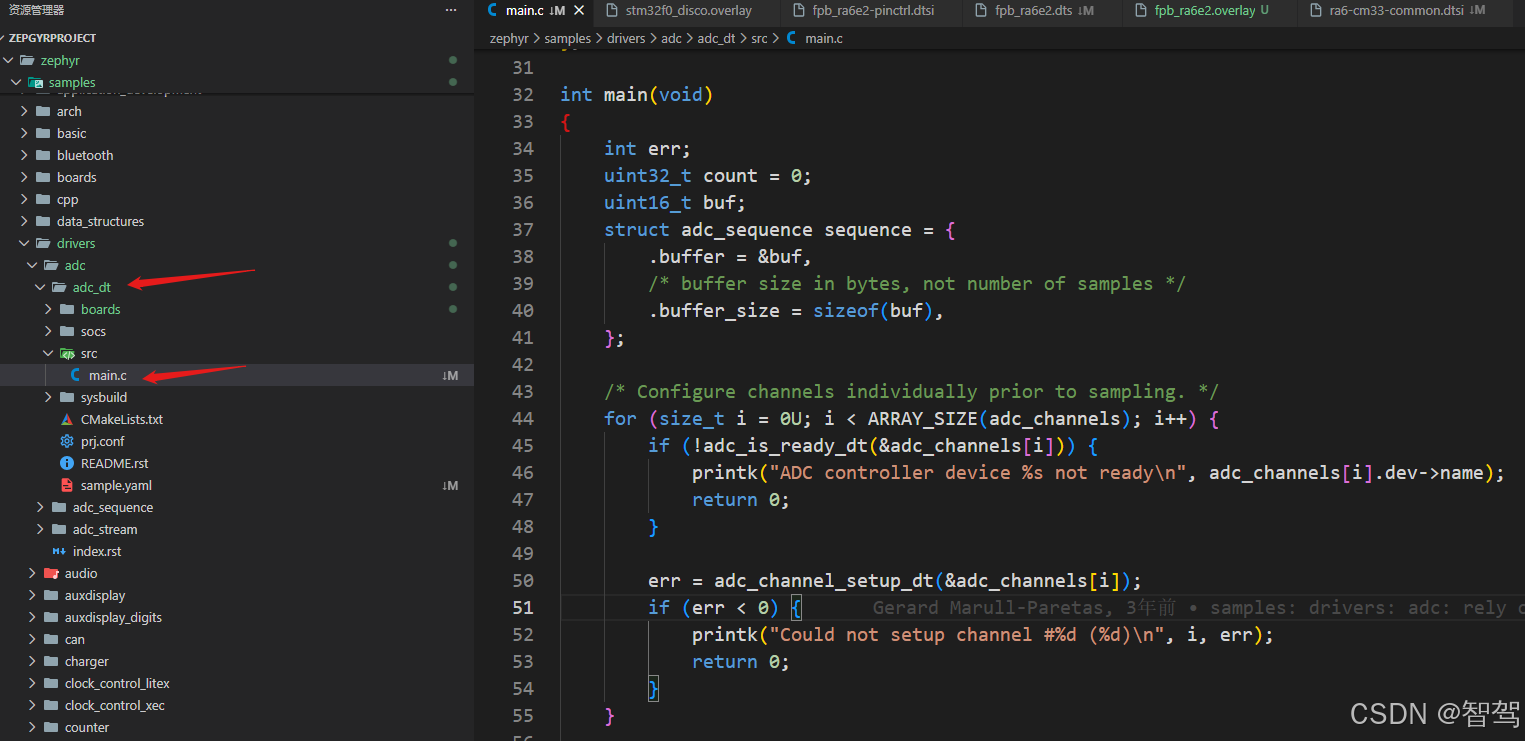Click the markdown icon of index.rst
The width and height of the screenshot is (1525, 741).
point(59,552)
